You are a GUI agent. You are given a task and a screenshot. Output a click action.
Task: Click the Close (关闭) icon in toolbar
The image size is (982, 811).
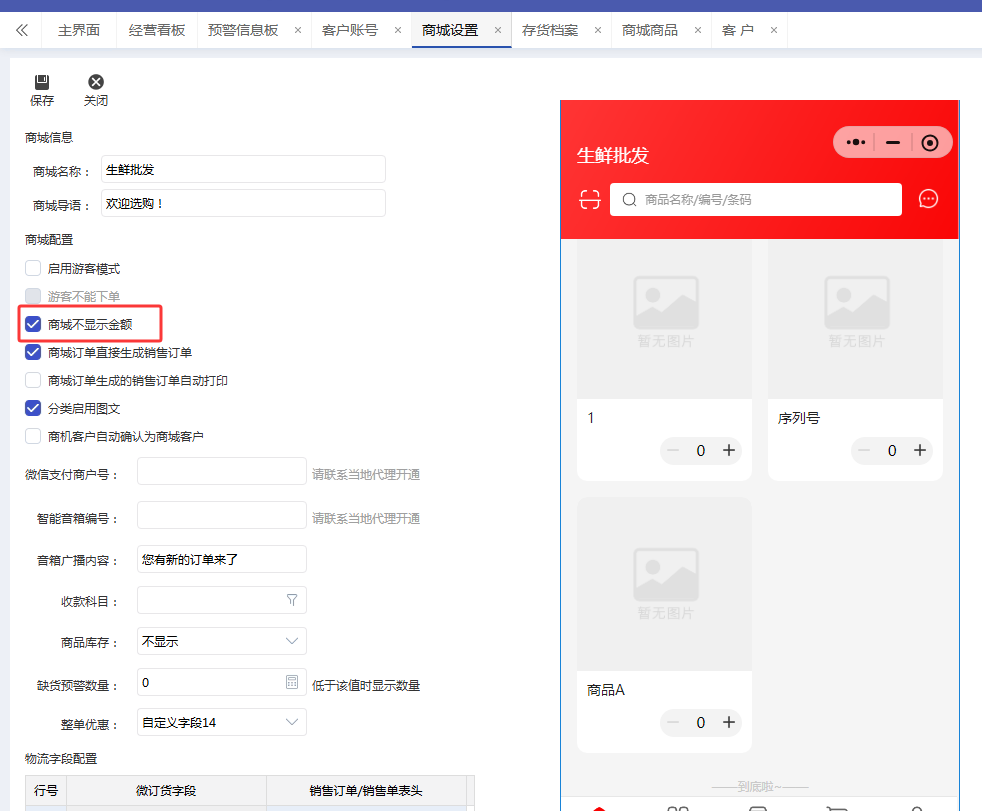click(x=96, y=83)
